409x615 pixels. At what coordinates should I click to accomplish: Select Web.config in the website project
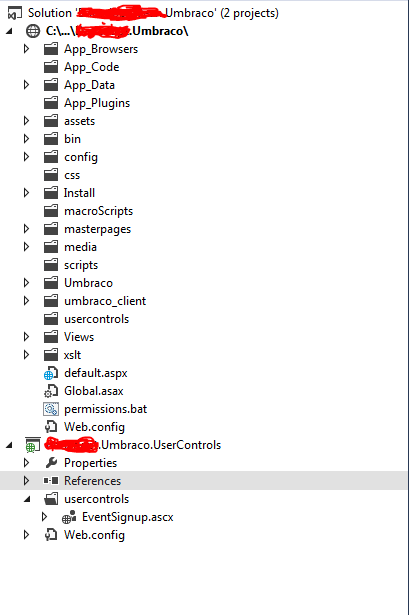coord(94,427)
